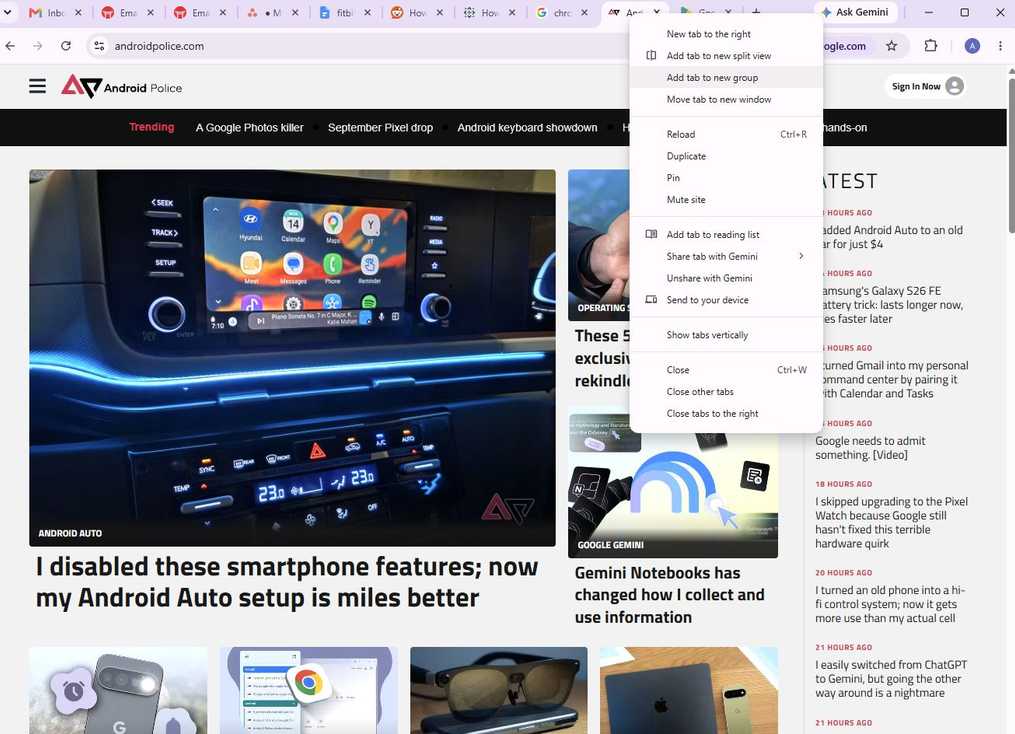Image resolution: width=1015 pixels, height=734 pixels.
Task: Click the page vertical scrollbar
Action: [1011, 155]
